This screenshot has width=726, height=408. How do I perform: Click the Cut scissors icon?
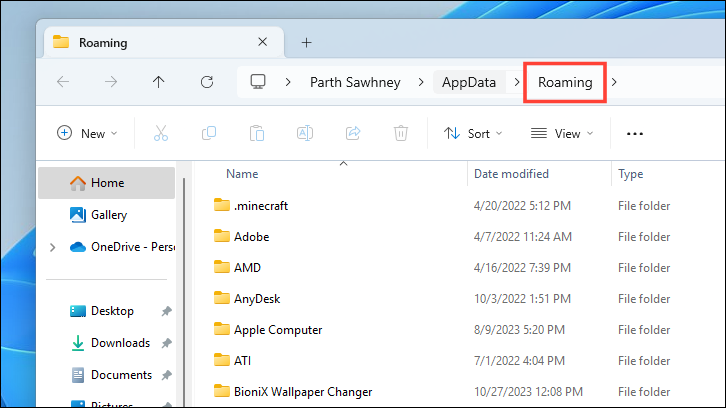tap(161, 133)
